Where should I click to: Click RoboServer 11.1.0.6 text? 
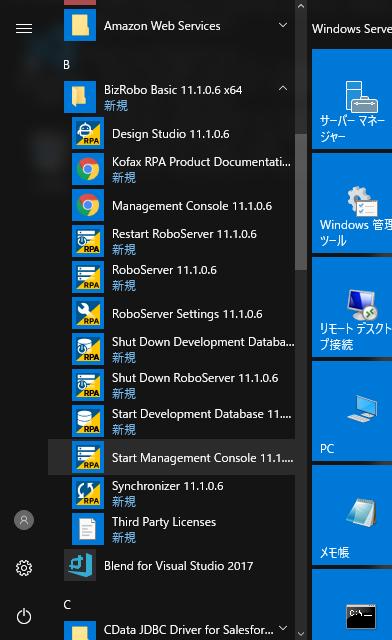coord(164,270)
